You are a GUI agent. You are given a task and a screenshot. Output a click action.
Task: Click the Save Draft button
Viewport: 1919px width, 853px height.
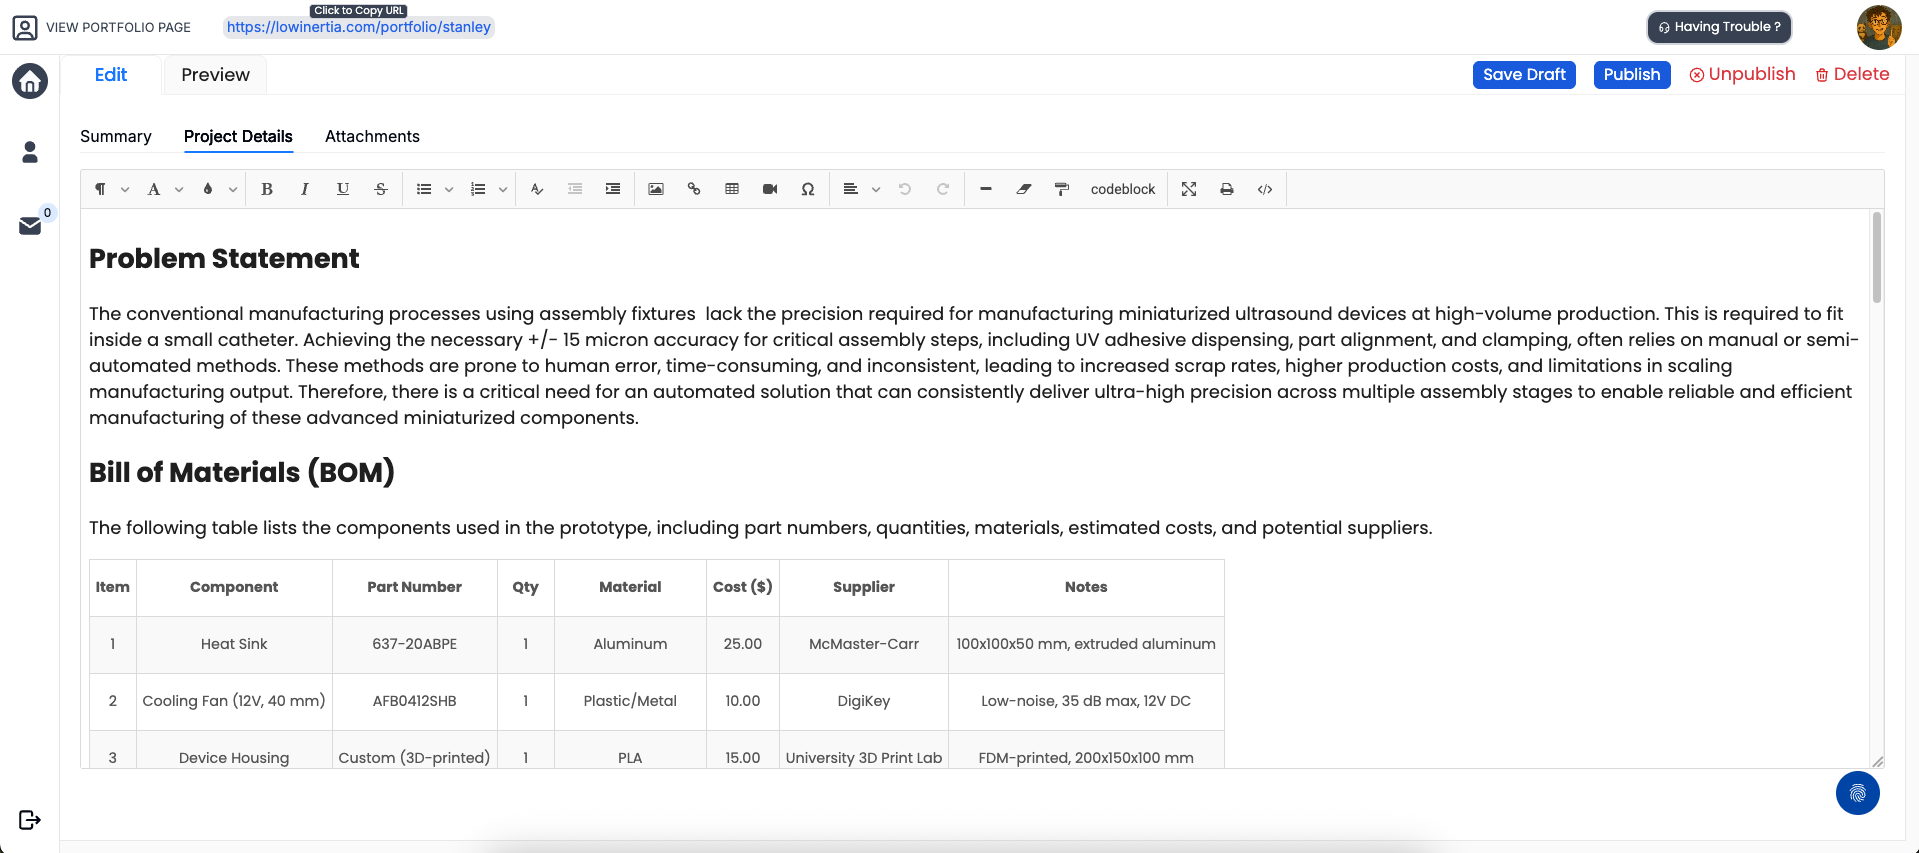click(x=1524, y=75)
